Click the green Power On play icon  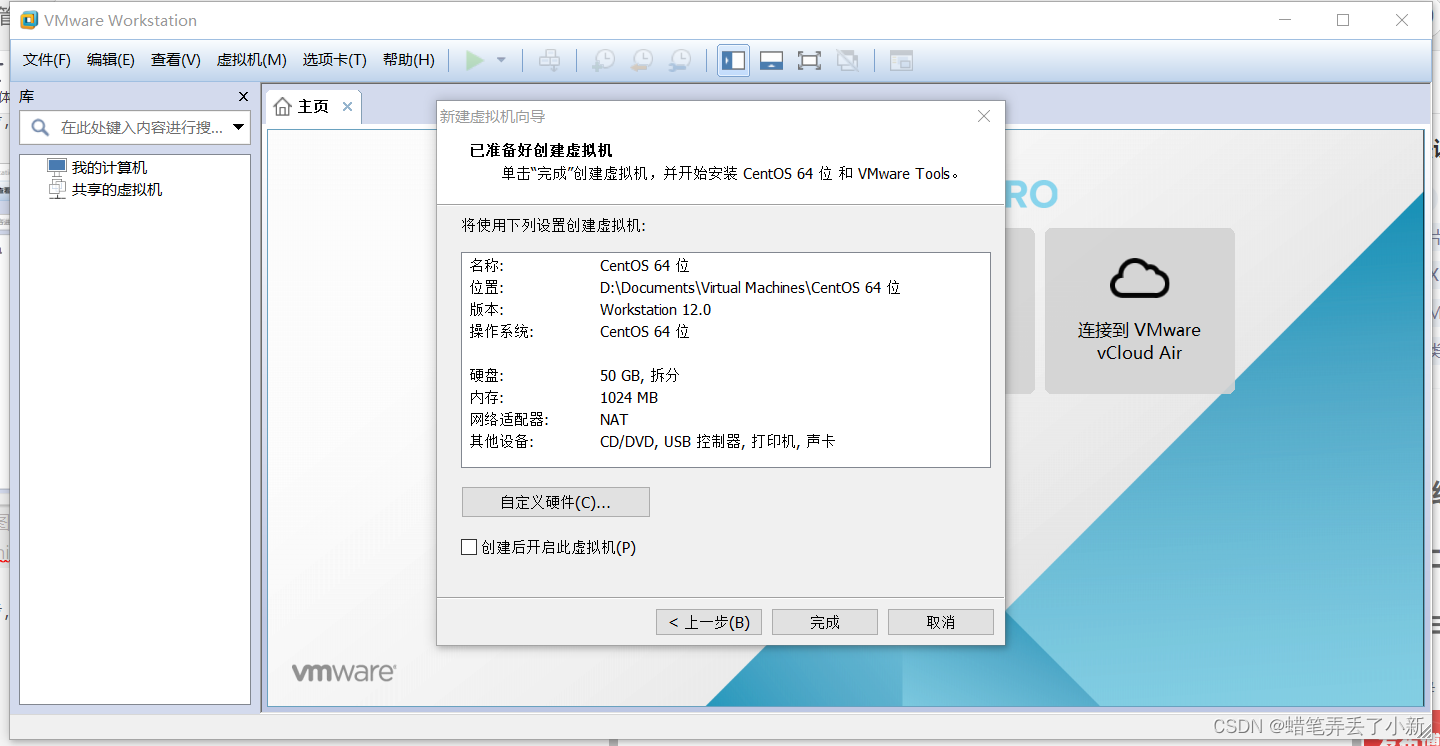pos(475,61)
